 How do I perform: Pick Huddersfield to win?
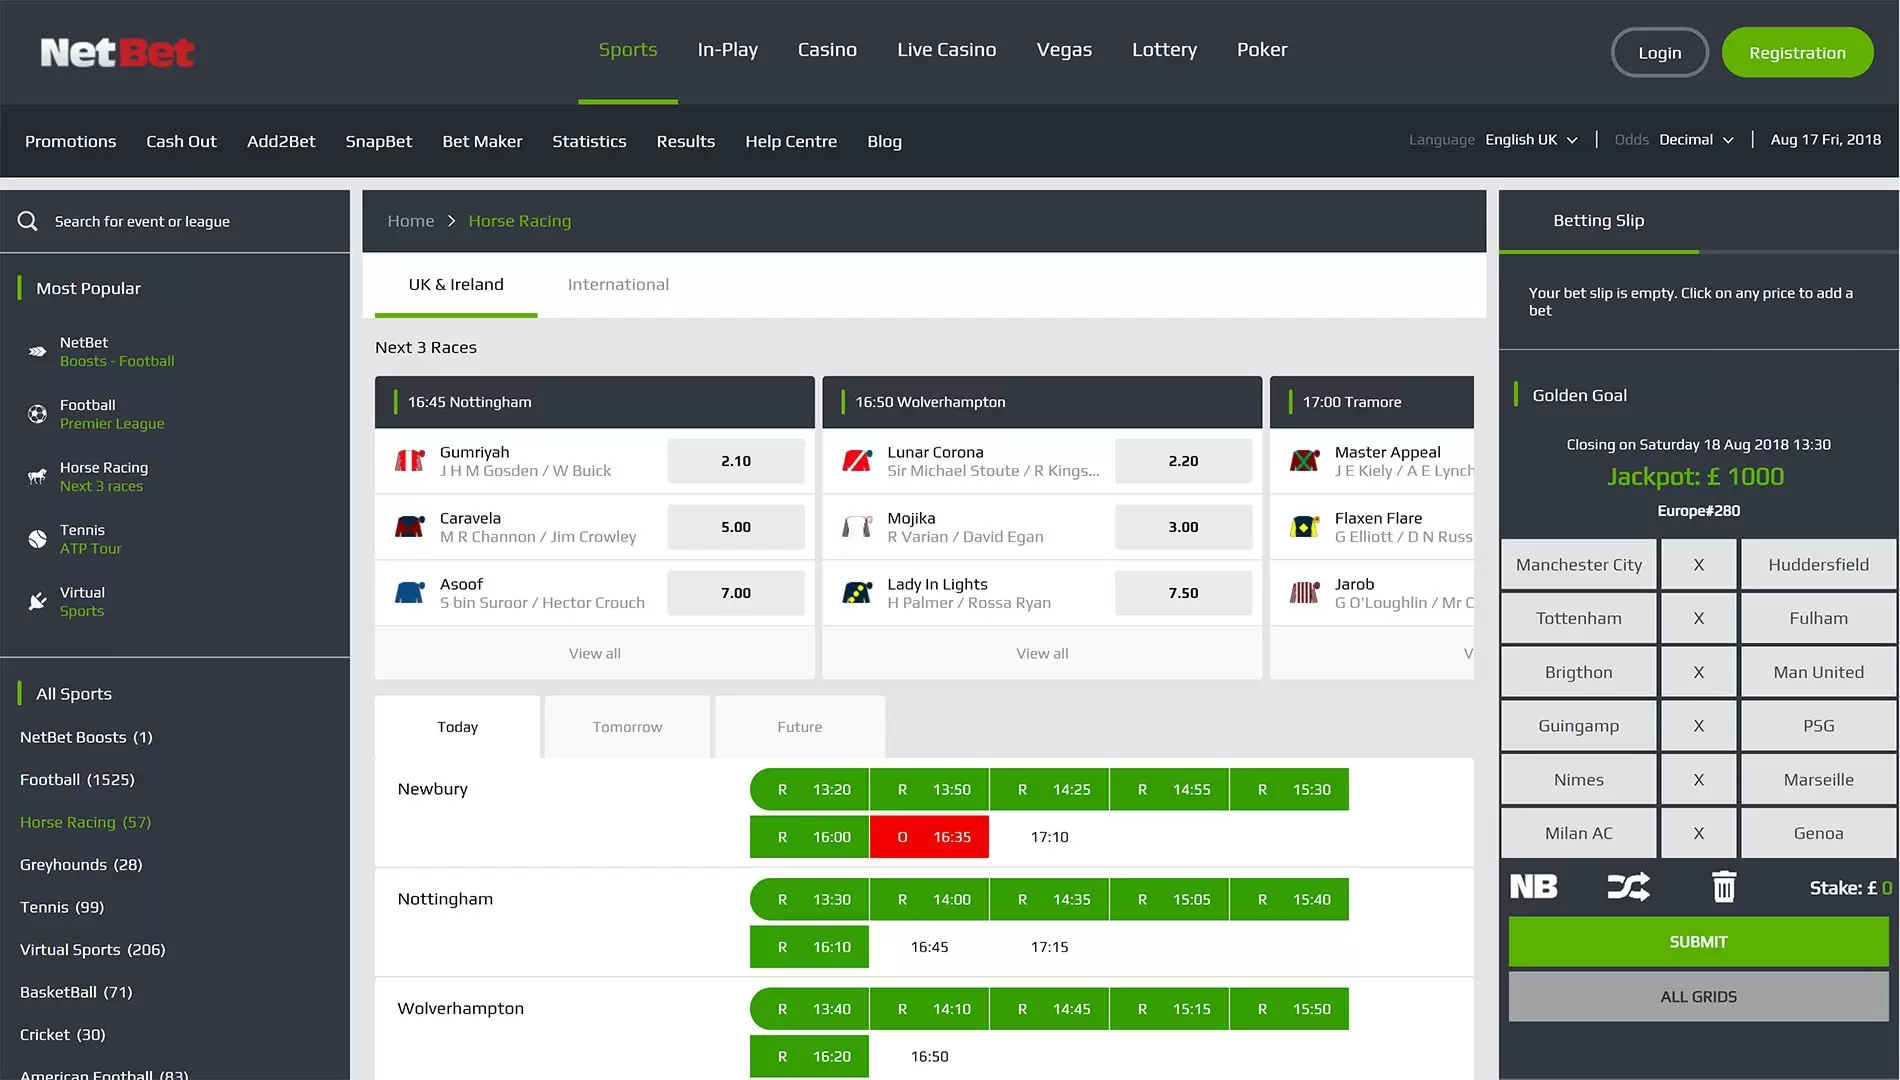tap(1818, 565)
